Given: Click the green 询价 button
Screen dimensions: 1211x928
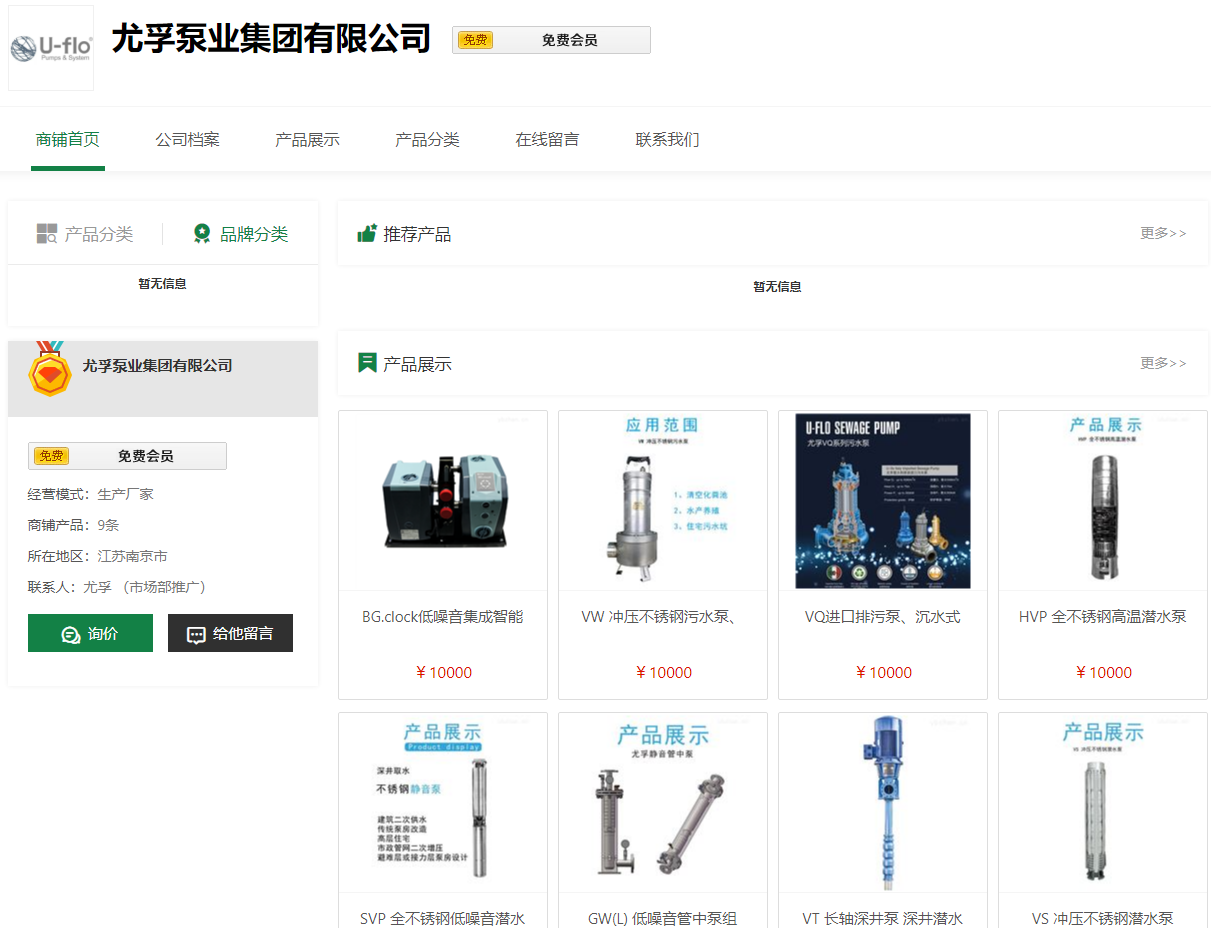Looking at the screenshot, I should pos(90,633).
